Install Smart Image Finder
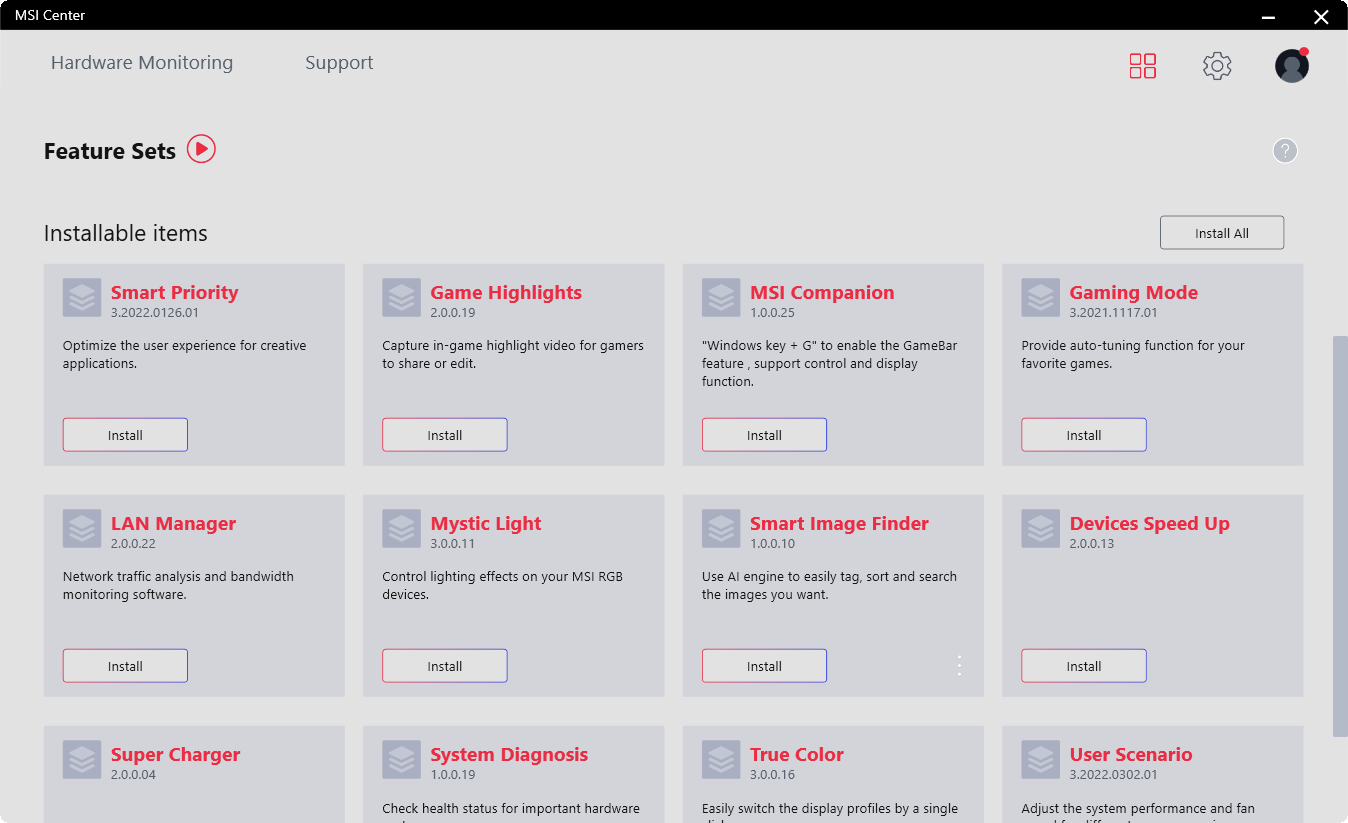The height and width of the screenshot is (823, 1348). (x=764, y=666)
